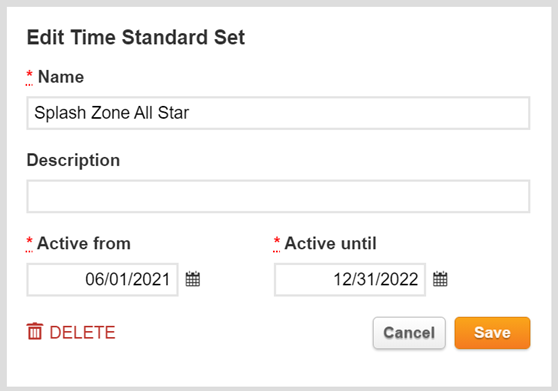The width and height of the screenshot is (558, 391).
Task: Click the Description field label
Action: pyautogui.click(x=73, y=160)
